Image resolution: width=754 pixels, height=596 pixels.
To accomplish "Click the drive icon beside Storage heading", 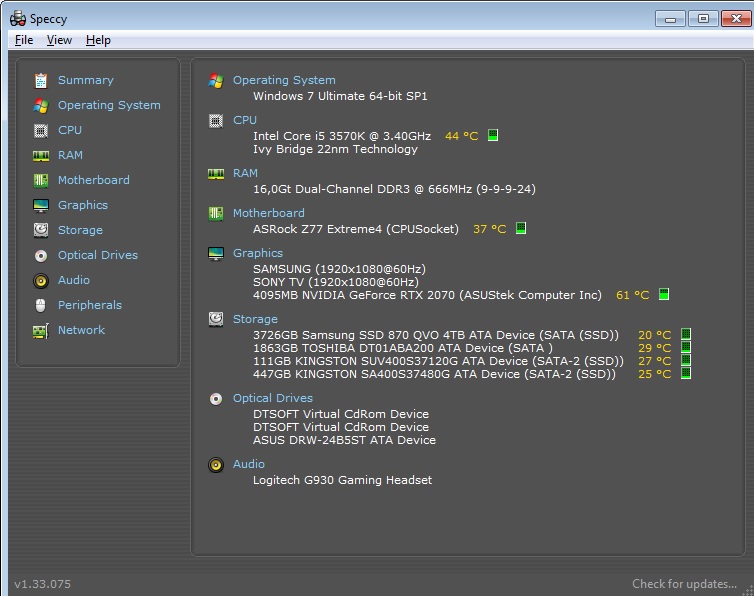I will click(216, 319).
